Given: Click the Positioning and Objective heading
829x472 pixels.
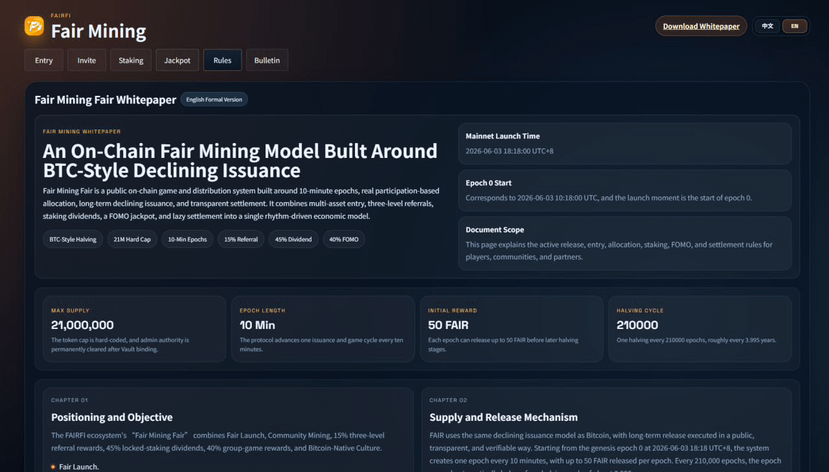Looking at the screenshot, I should tap(112, 417).
